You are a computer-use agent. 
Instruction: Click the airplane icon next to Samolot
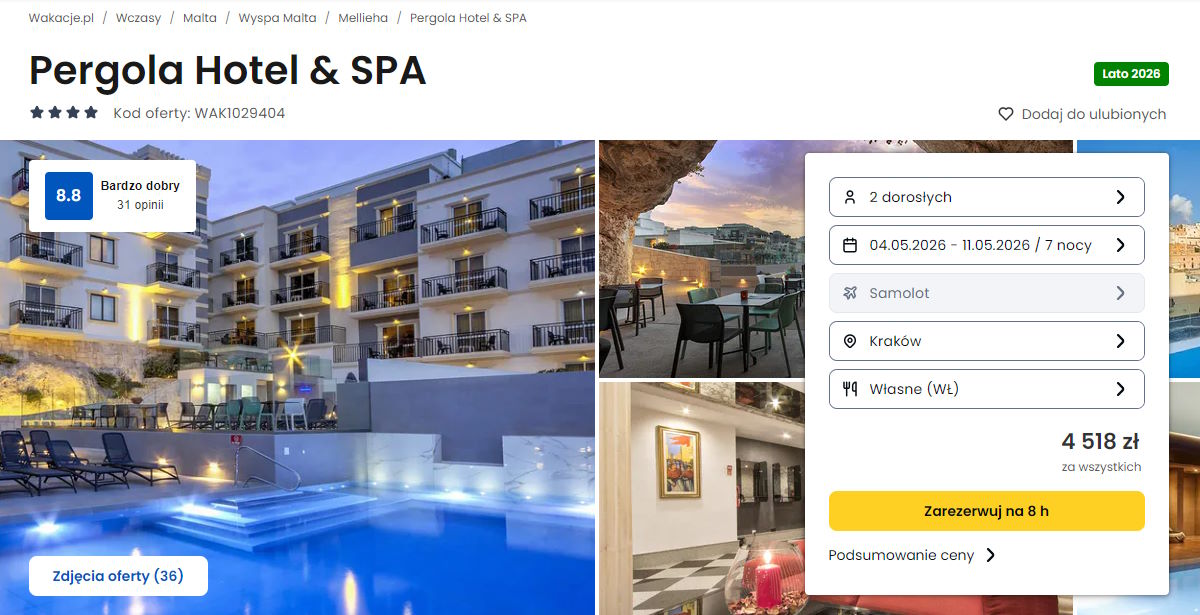(850, 293)
